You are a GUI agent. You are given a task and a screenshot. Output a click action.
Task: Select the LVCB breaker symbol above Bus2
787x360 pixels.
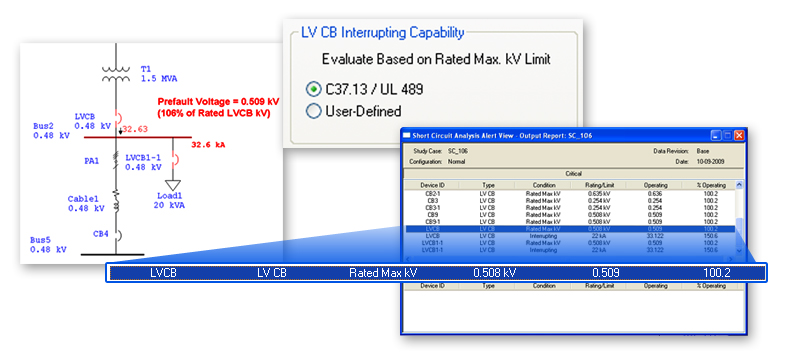click(118, 119)
